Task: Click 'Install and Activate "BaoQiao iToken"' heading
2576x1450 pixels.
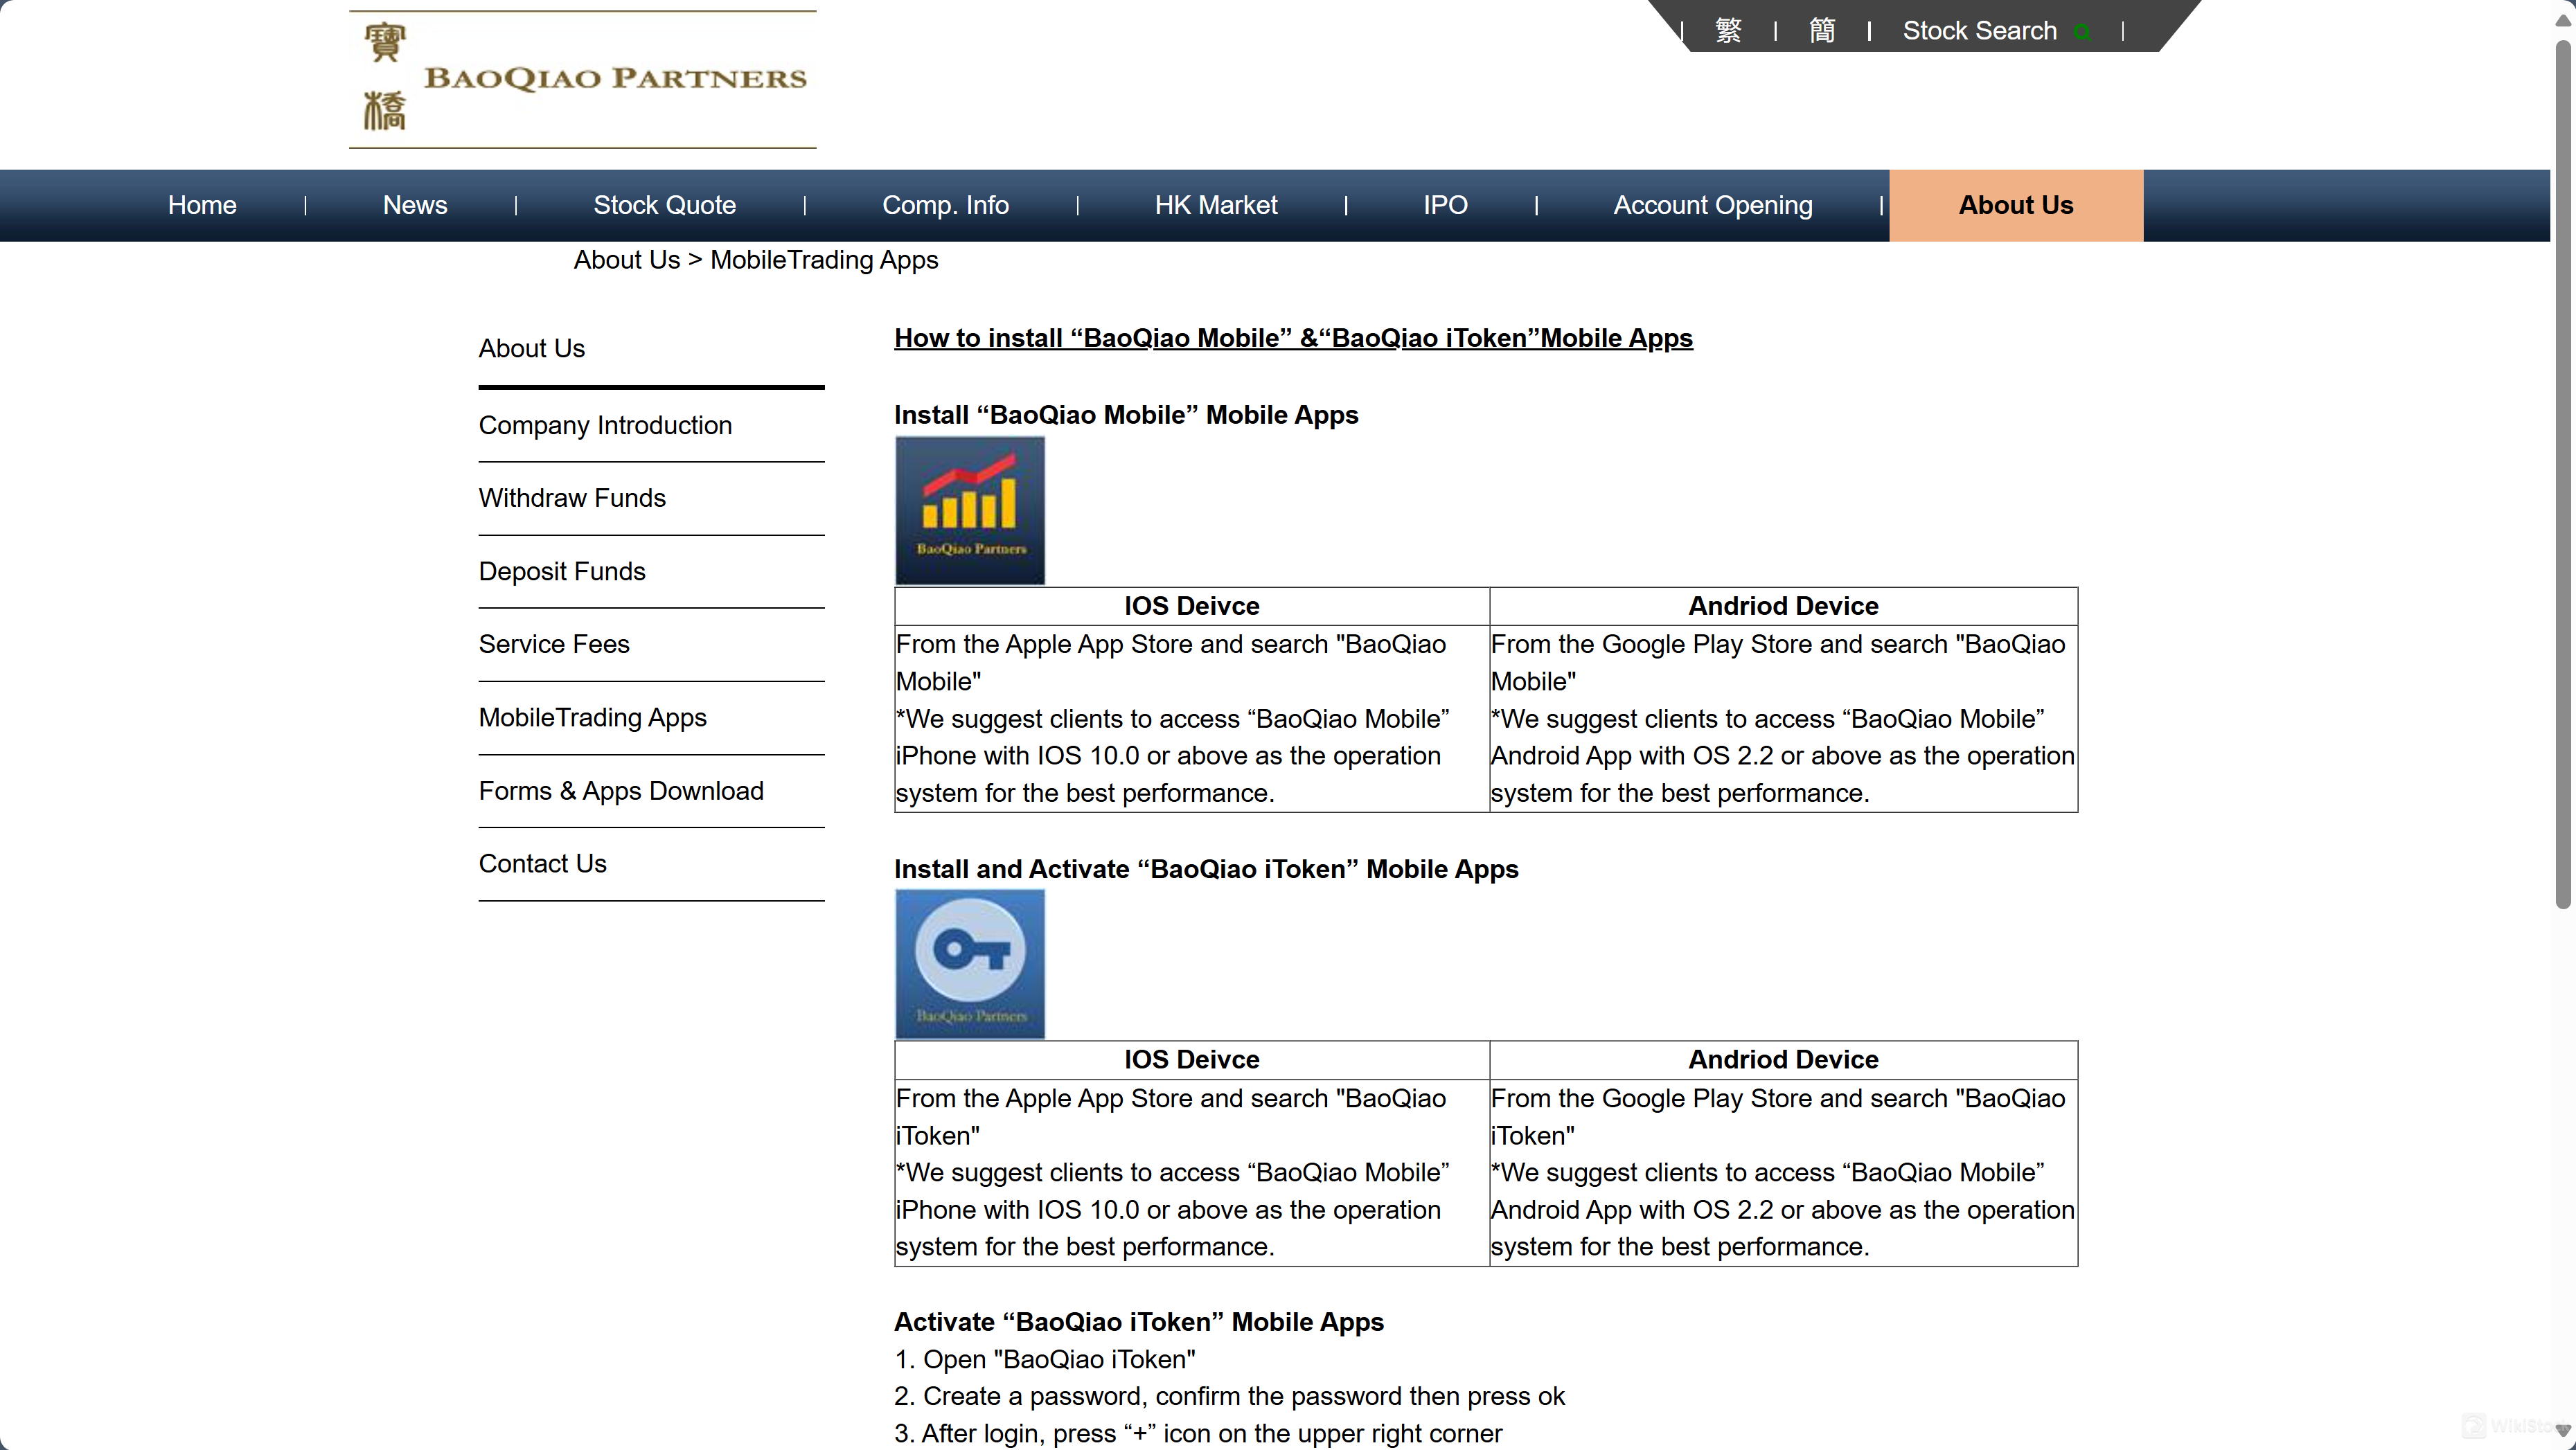Action: pyautogui.click(x=1206, y=869)
